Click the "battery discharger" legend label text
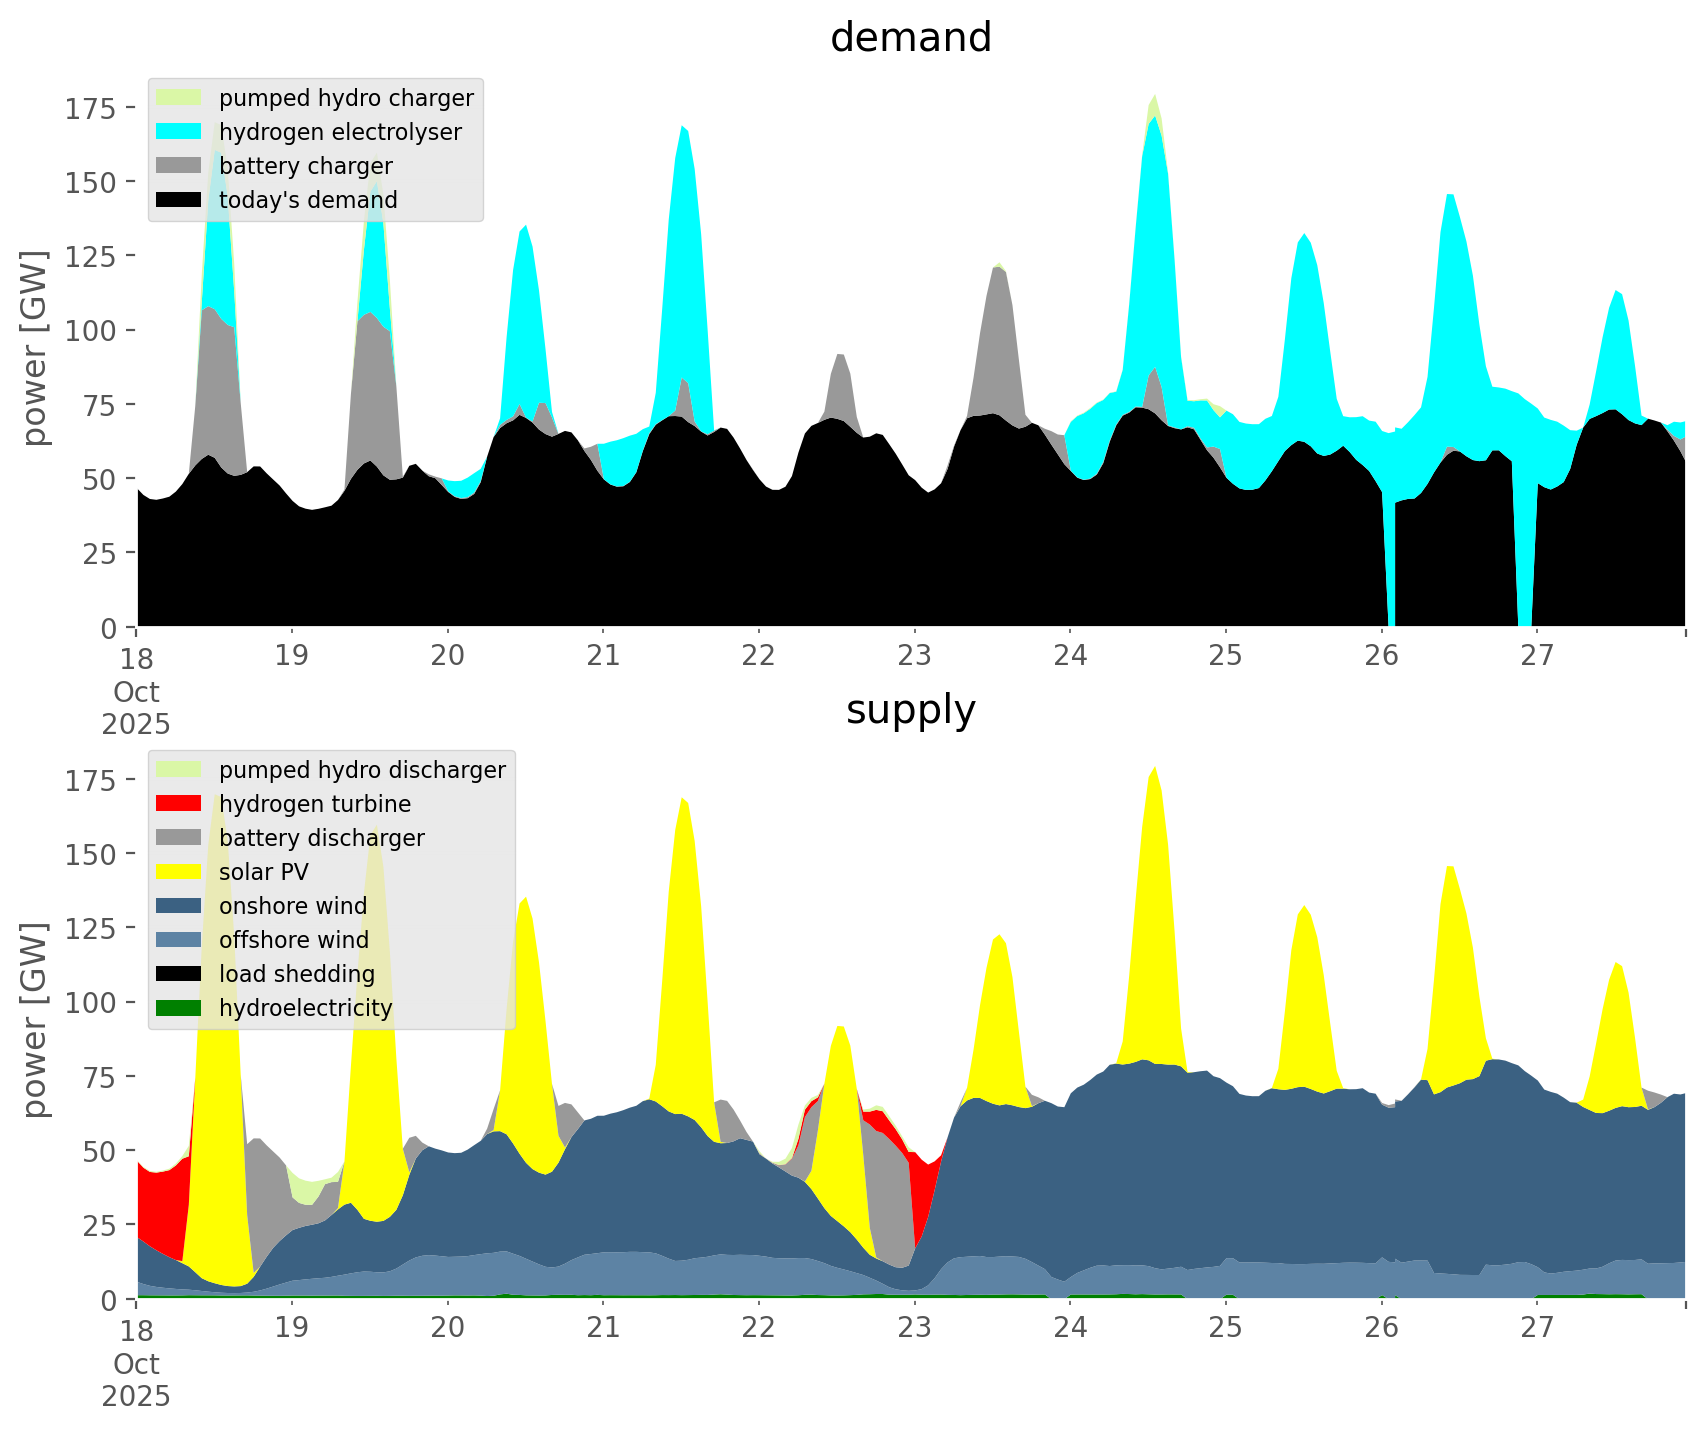Image resolution: width=1706 pixels, height=1431 pixels. tap(321, 838)
